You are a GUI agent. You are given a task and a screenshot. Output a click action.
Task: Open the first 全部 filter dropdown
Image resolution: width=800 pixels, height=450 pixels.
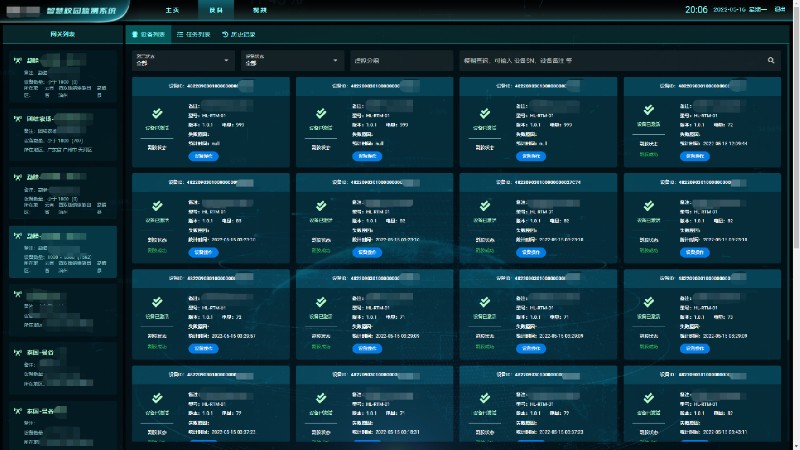coord(183,60)
